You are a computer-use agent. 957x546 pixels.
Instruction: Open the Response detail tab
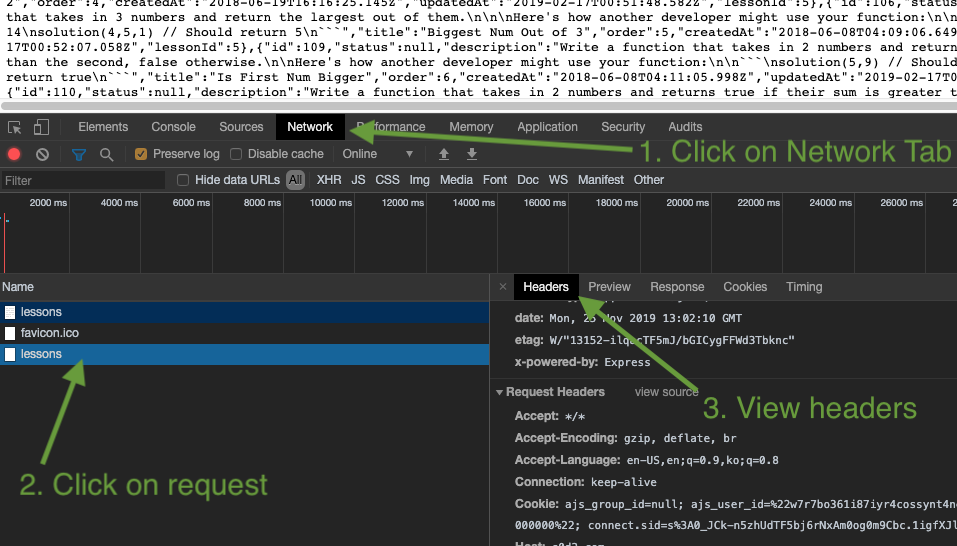(677, 287)
